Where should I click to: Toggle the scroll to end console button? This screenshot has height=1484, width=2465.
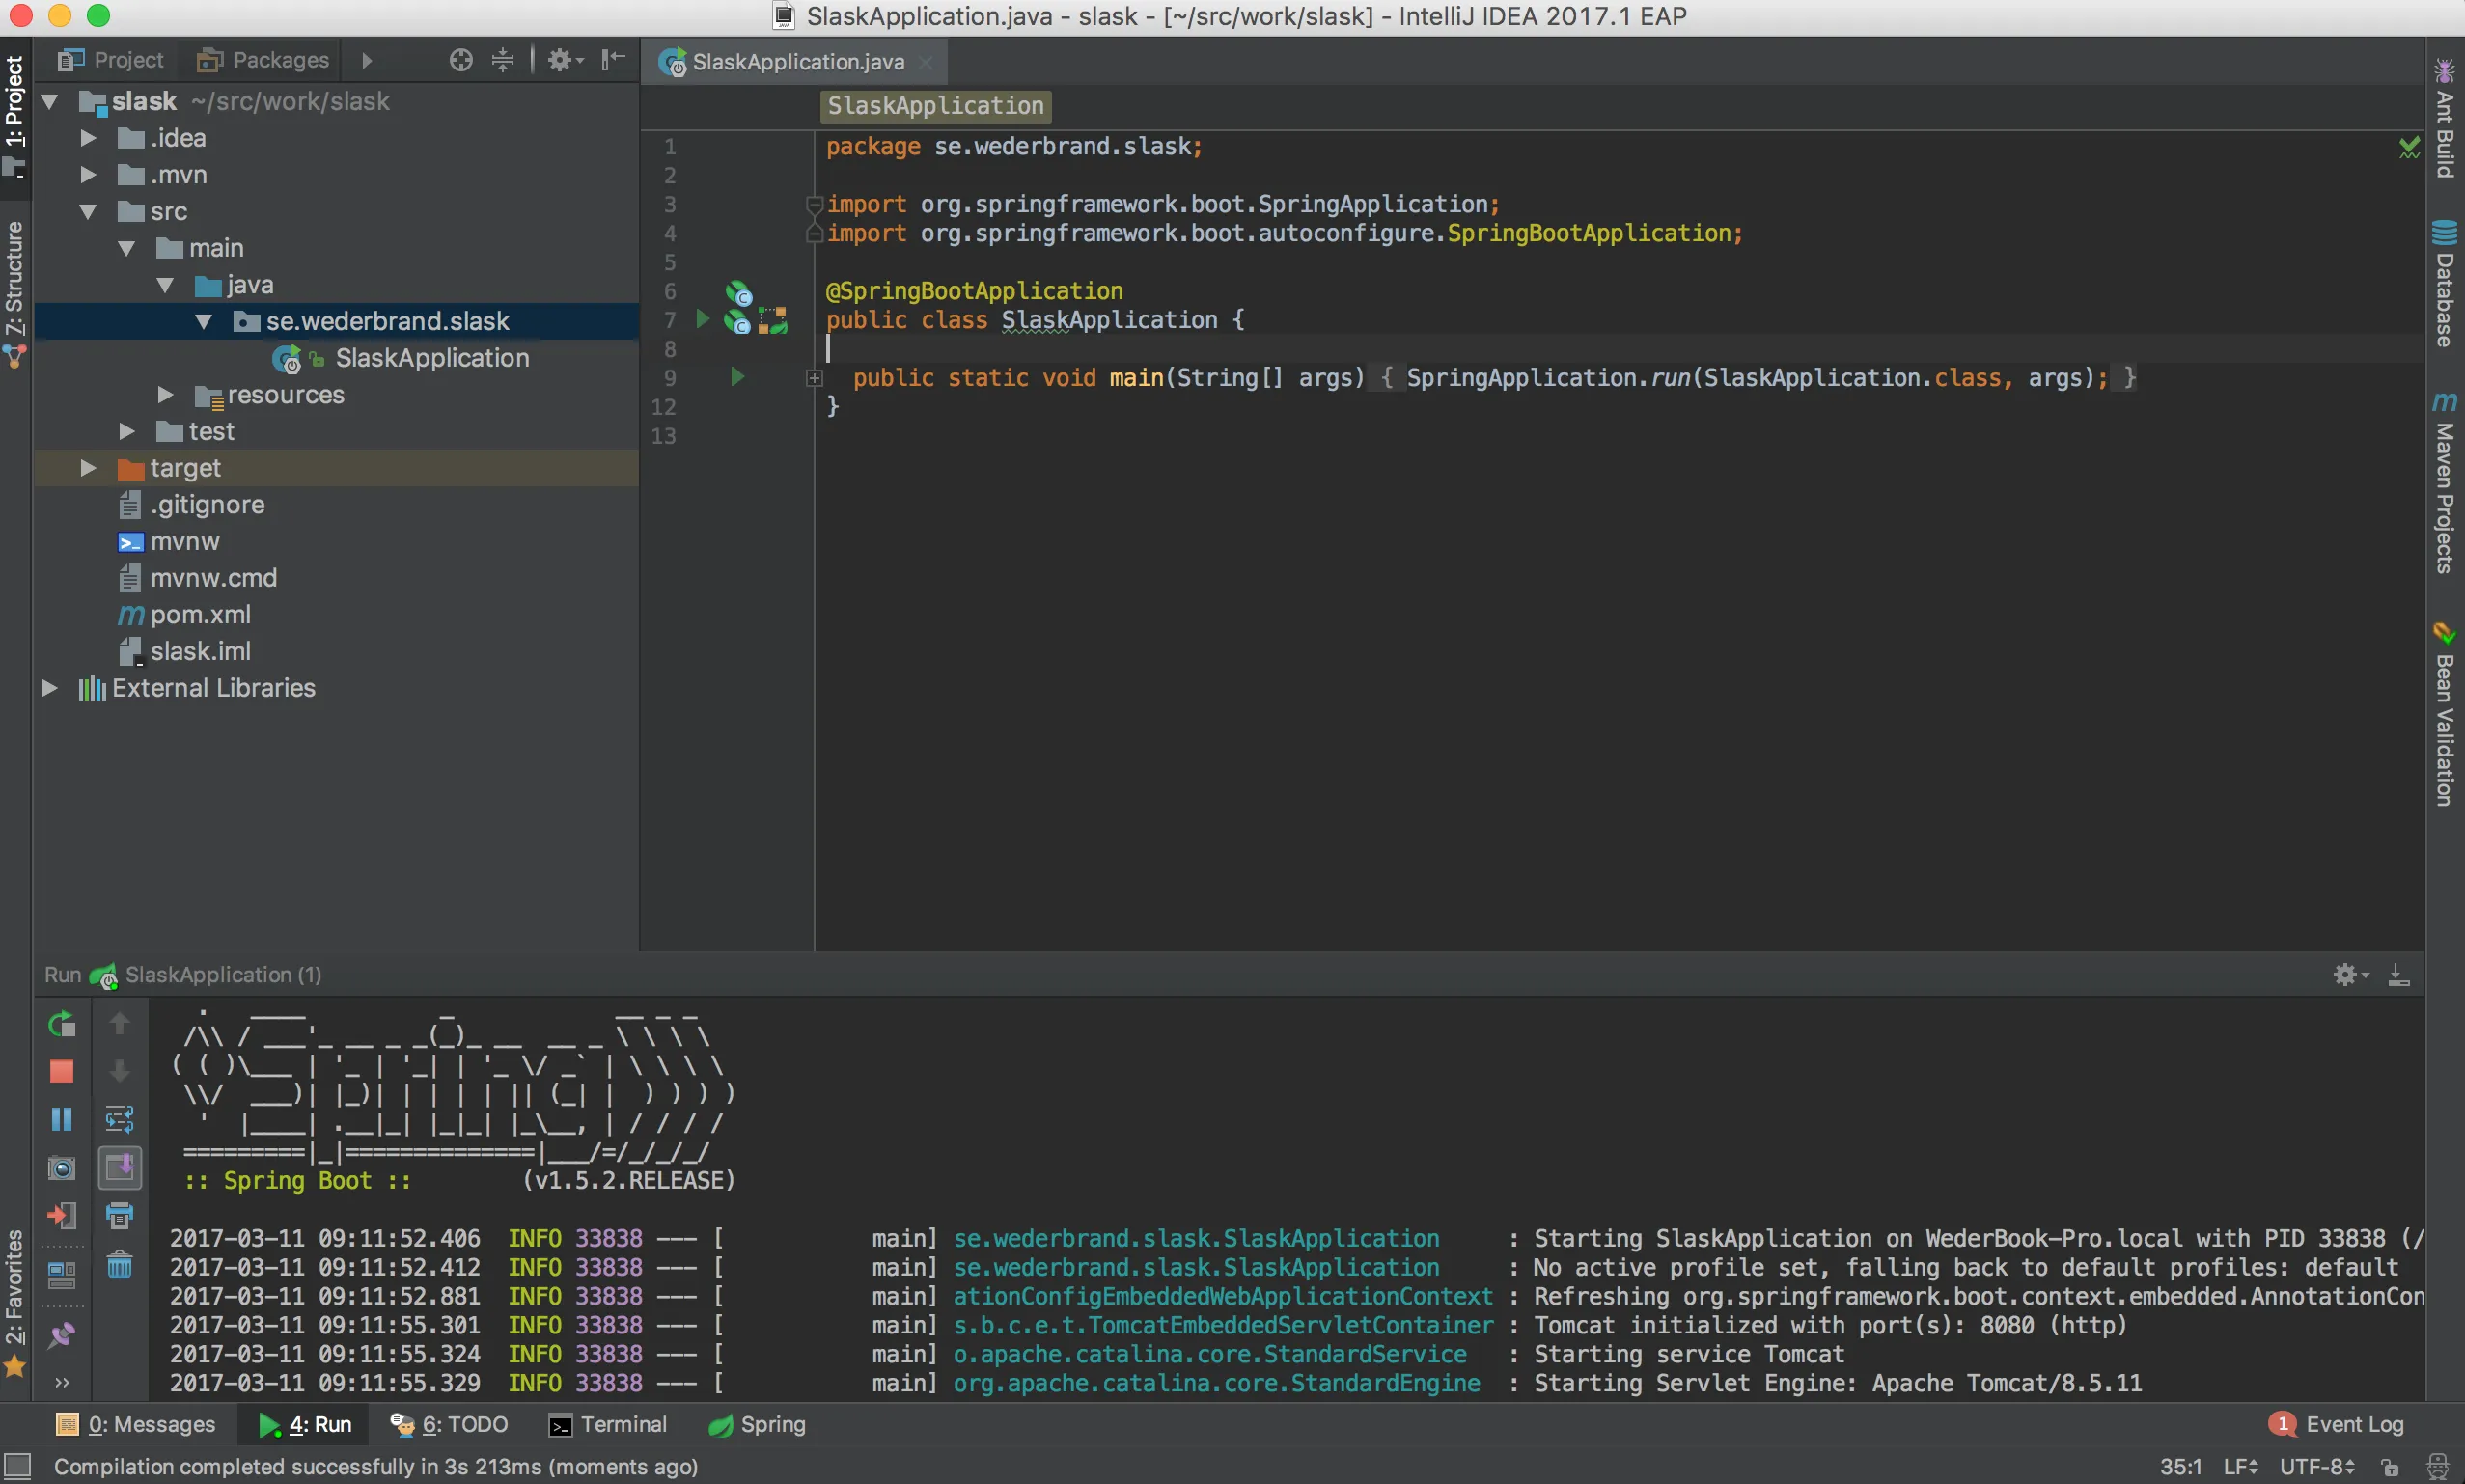(119, 1168)
